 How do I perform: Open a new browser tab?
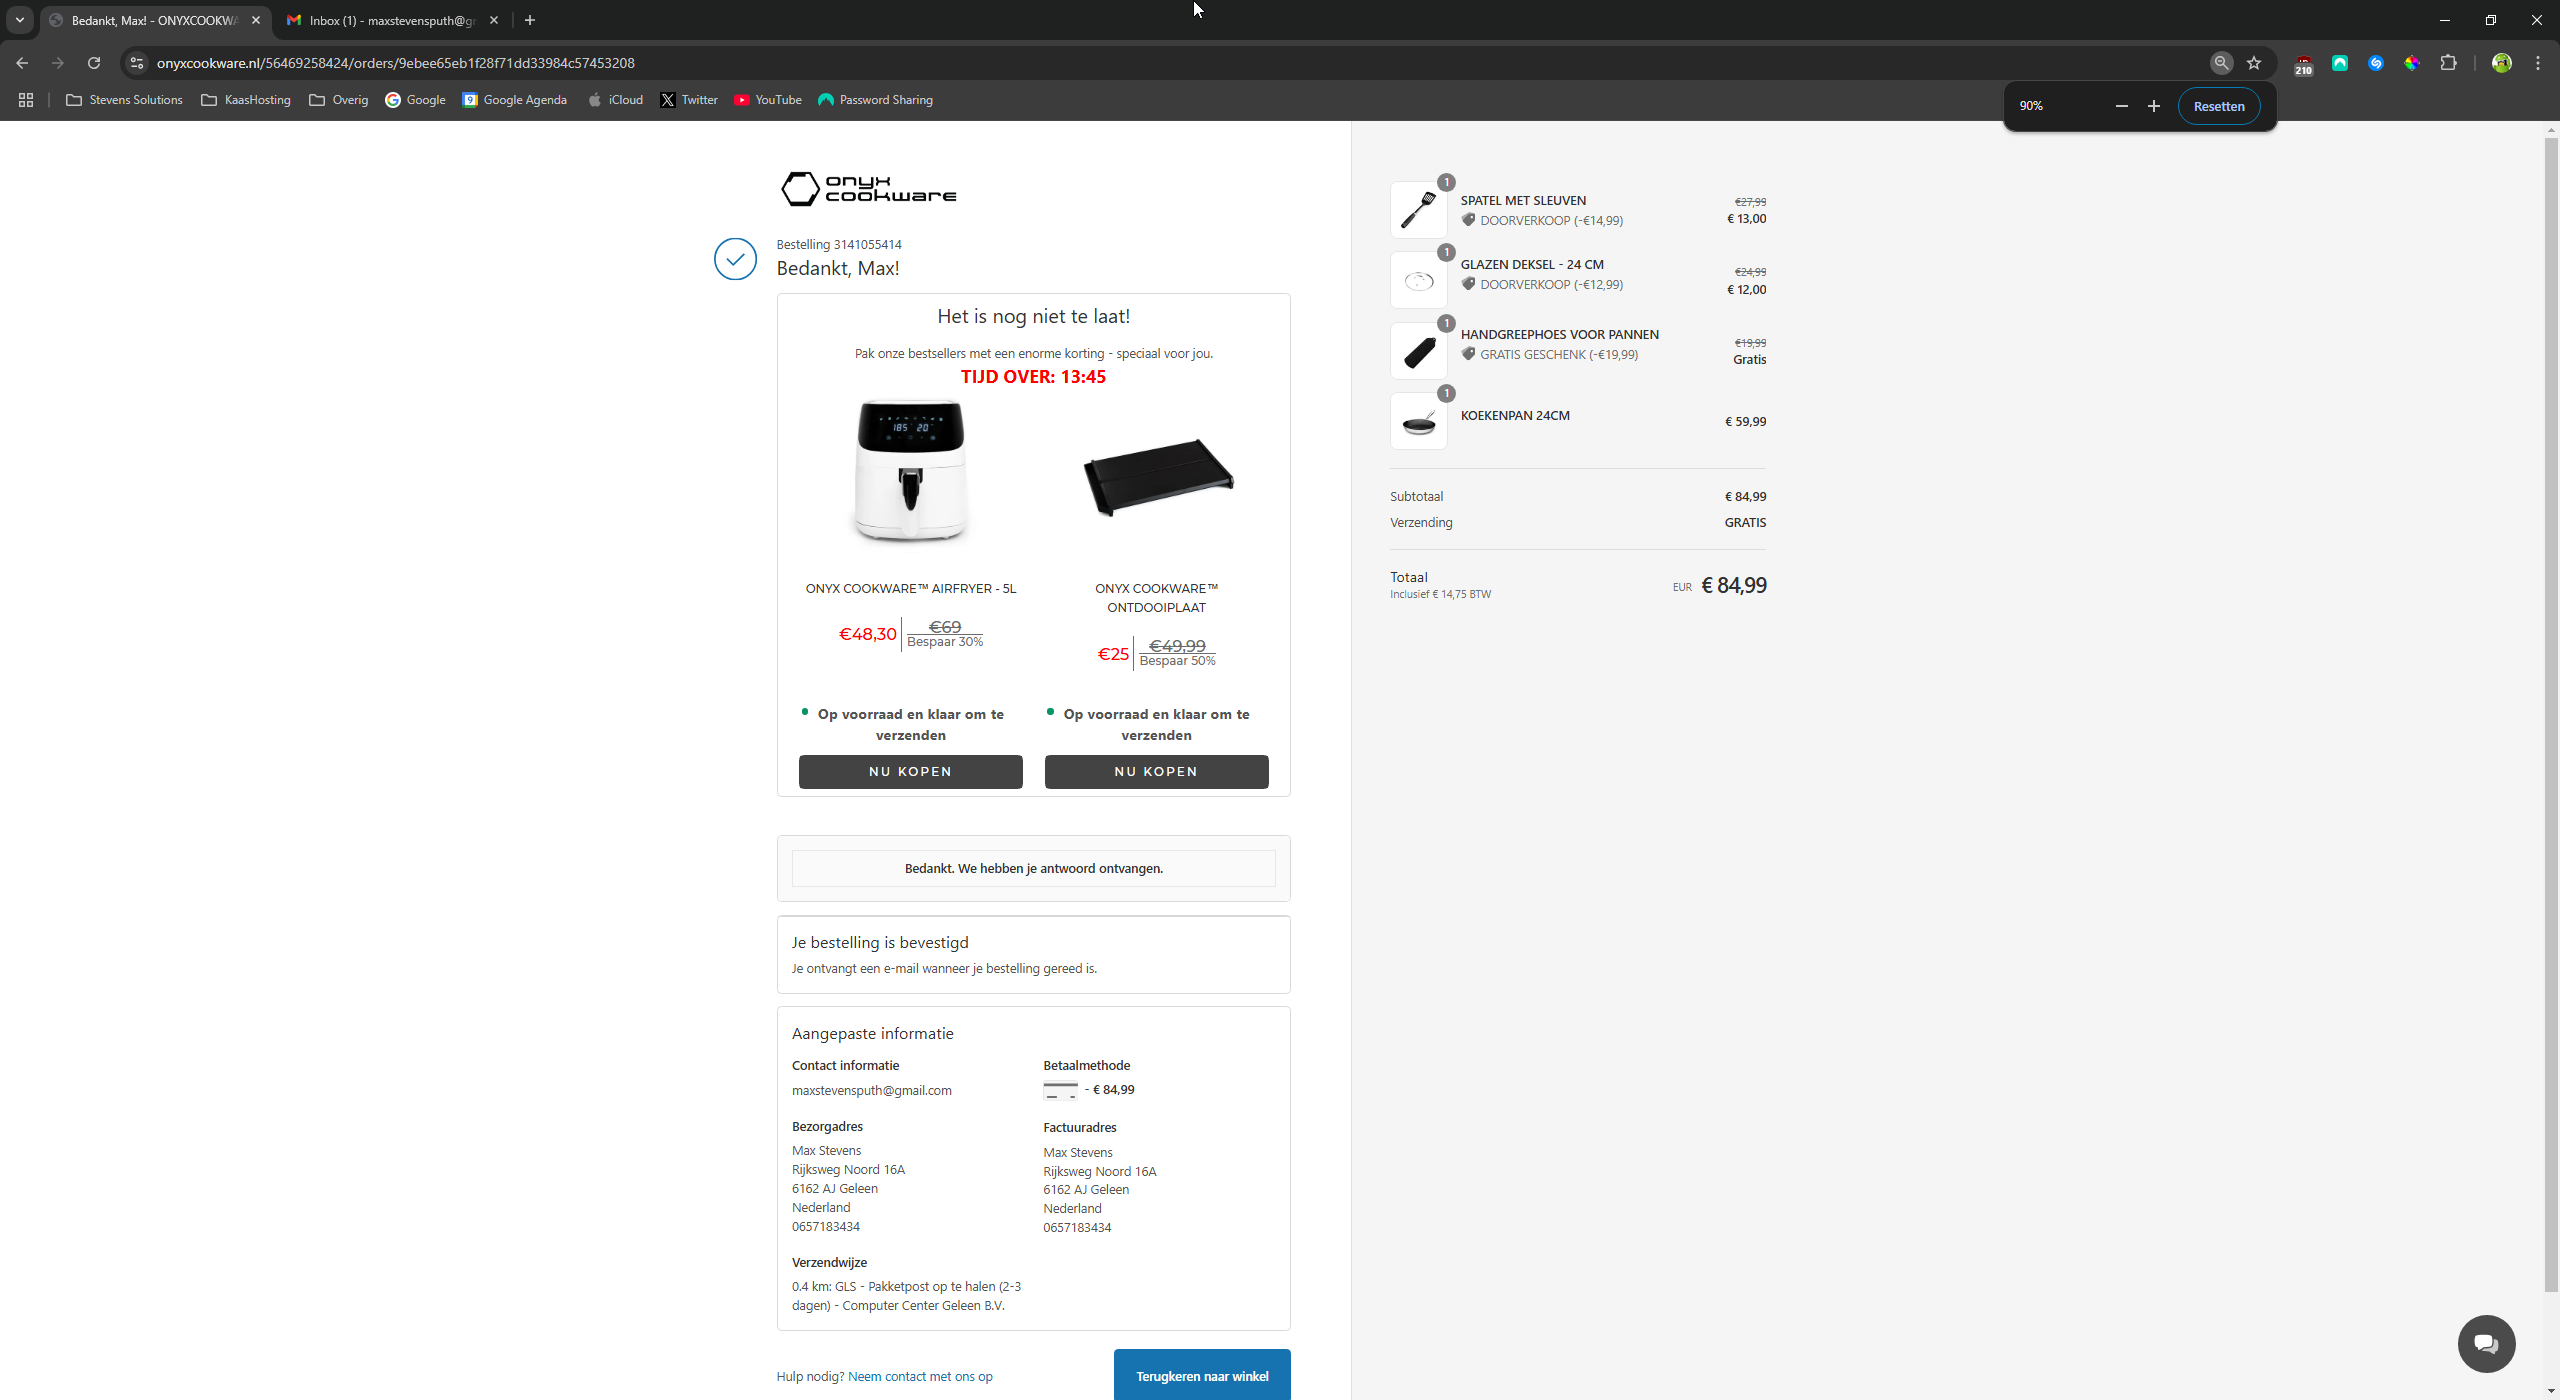pyautogui.click(x=530, y=20)
